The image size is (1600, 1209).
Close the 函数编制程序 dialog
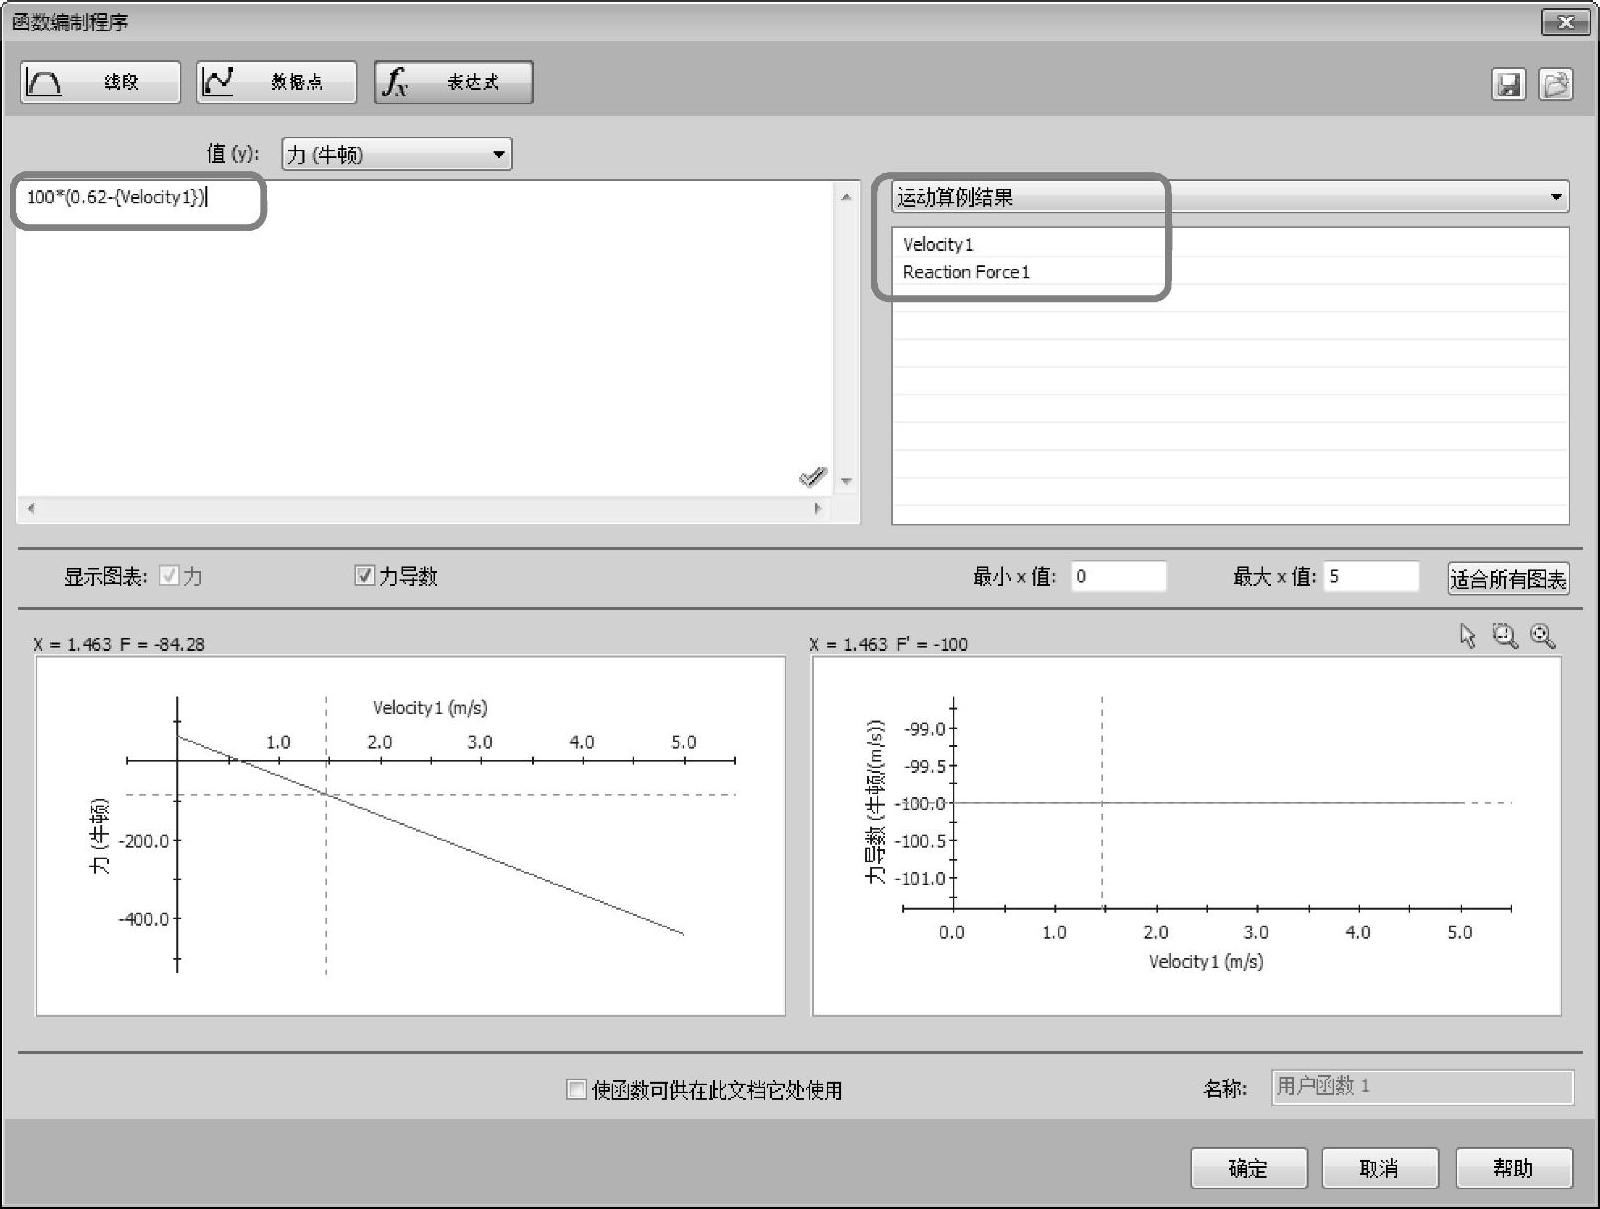(1566, 22)
